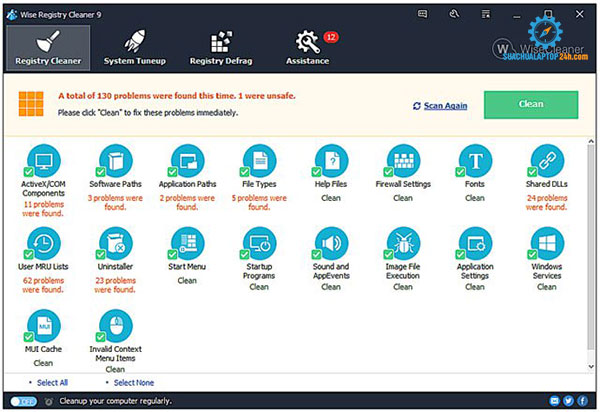This screenshot has width=600, height=412.
Task: Click the restore/backup icon in title bar
Action: (454, 14)
